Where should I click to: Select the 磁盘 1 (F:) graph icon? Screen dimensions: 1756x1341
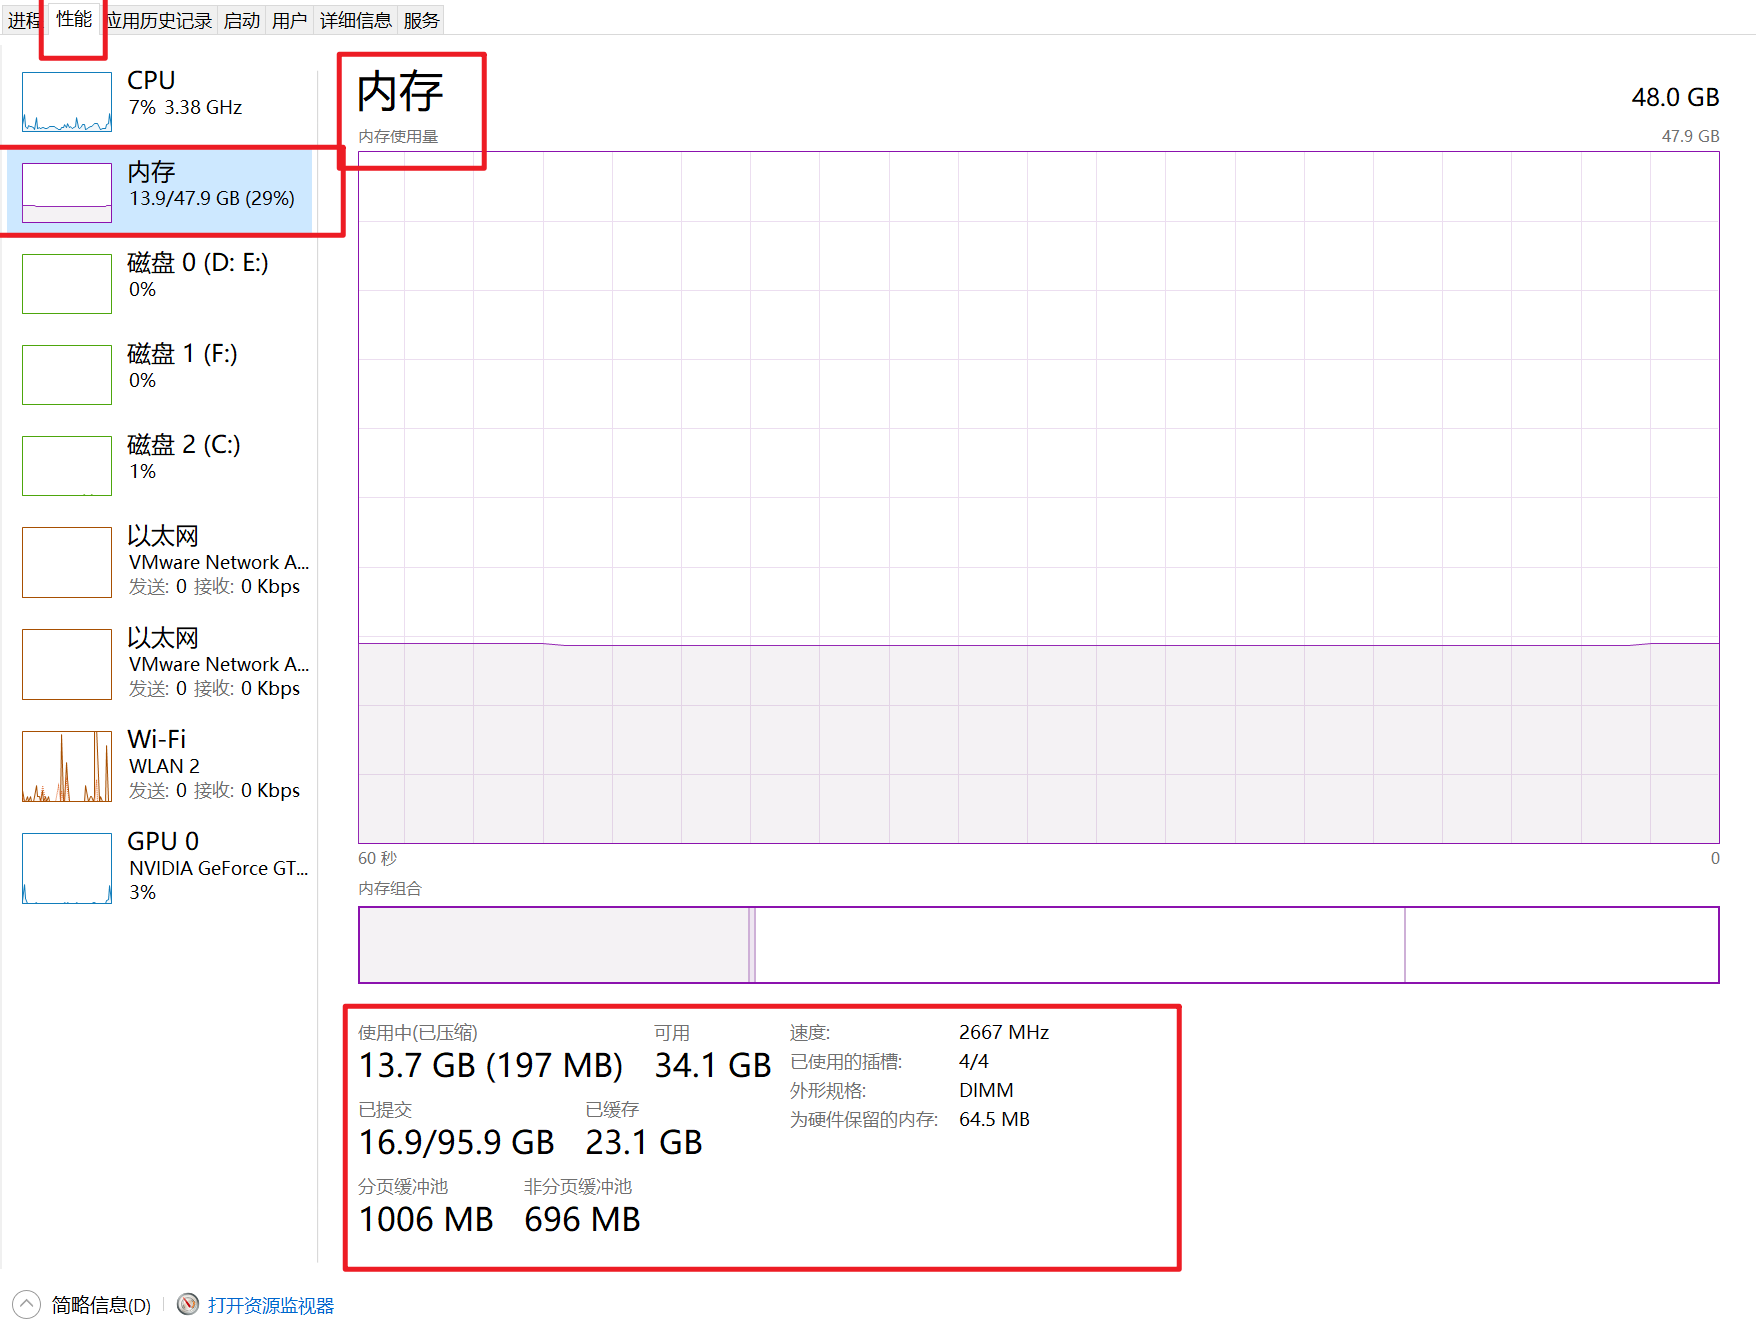(x=67, y=375)
